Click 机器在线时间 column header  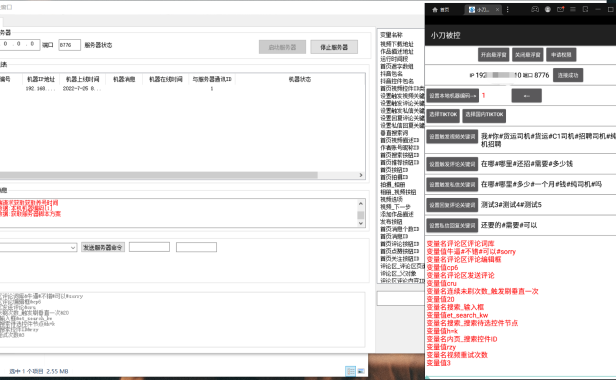tap(166, 79)
